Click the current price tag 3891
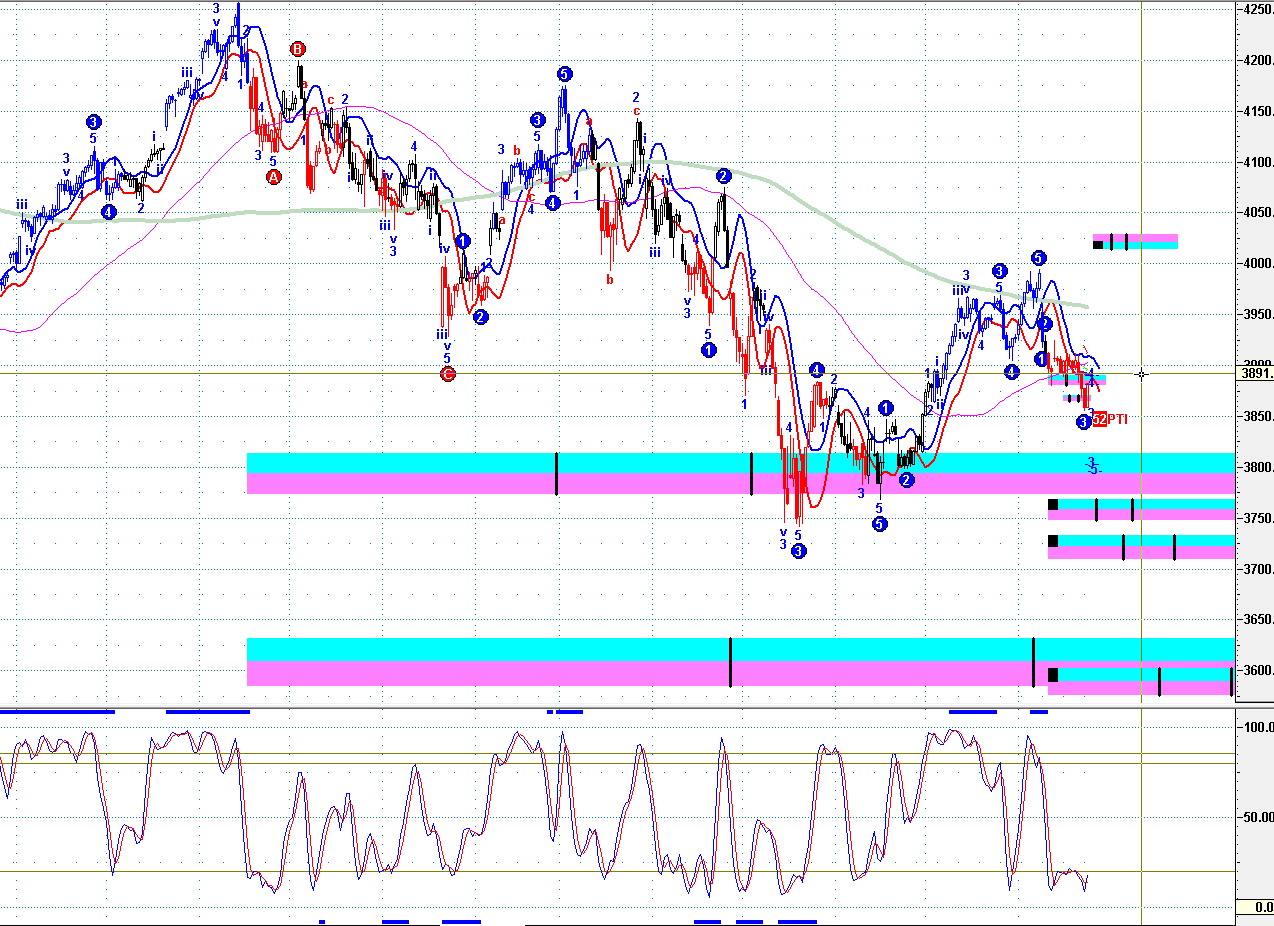This screenshot has height=926, width=1274. pos(1256,374)
